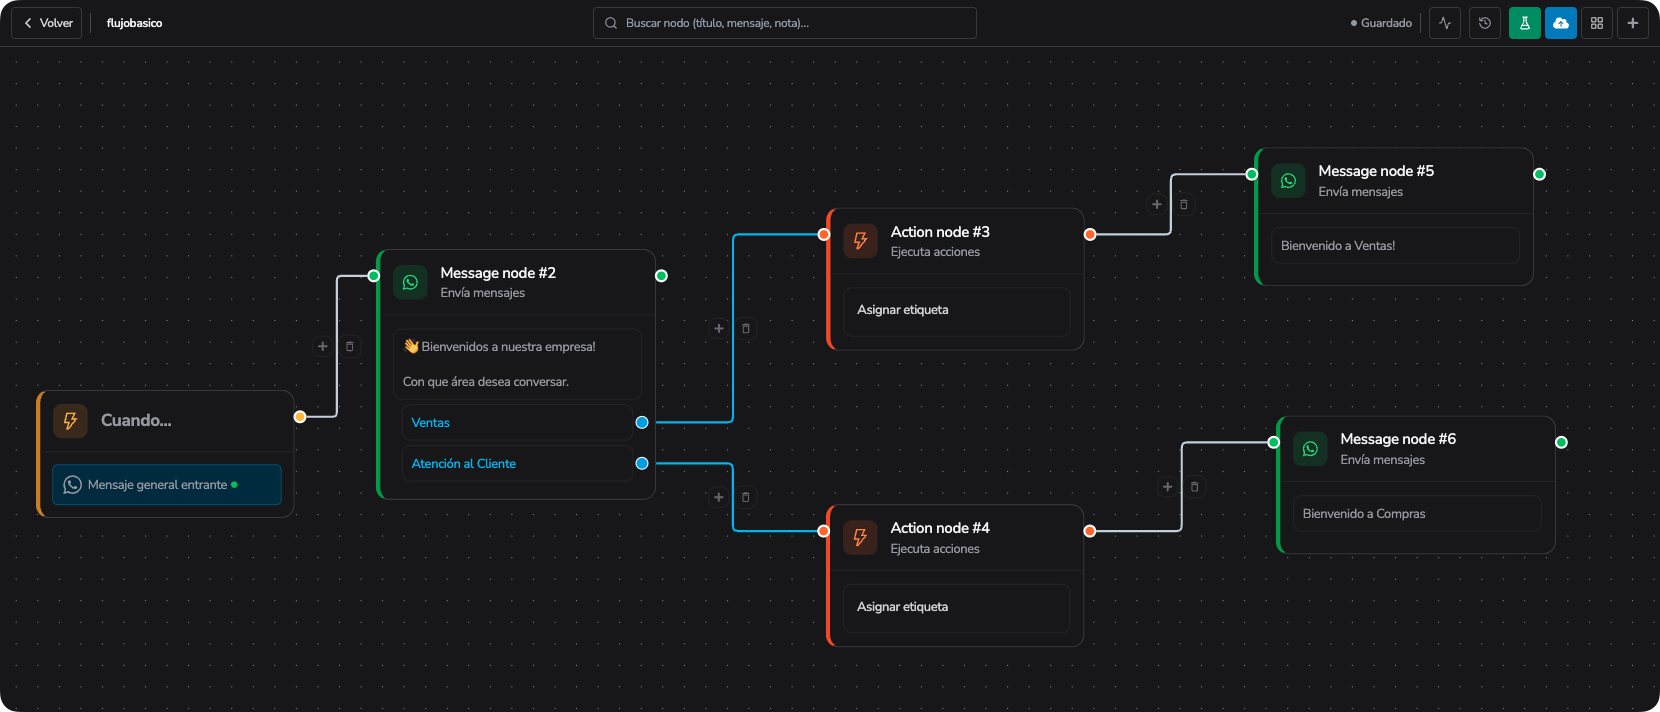The height and width of the screenshot is (712, 1660).
Task: Select the Atención al Cliente option button
Action: coord(517,464)
